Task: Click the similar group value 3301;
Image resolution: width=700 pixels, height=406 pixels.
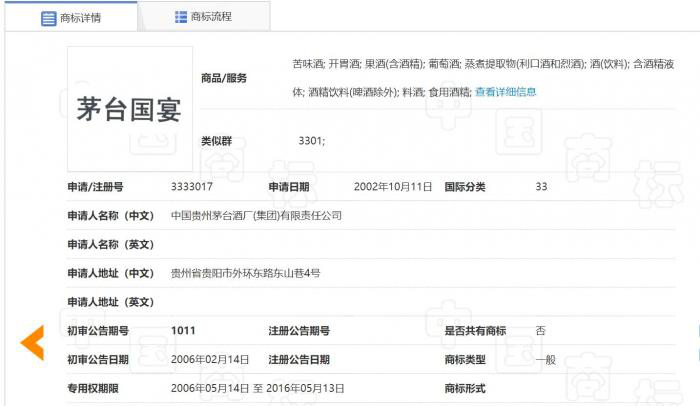Action: [312, 141]
